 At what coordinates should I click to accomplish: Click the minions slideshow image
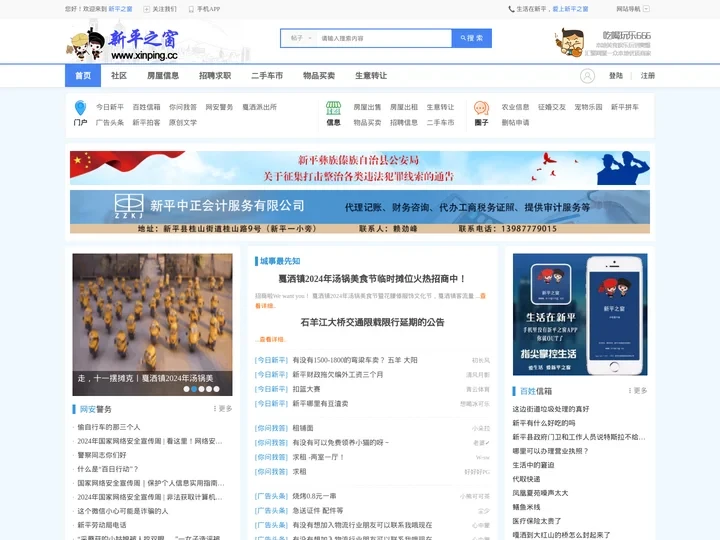pyautogui.click(x=152, y=324)
